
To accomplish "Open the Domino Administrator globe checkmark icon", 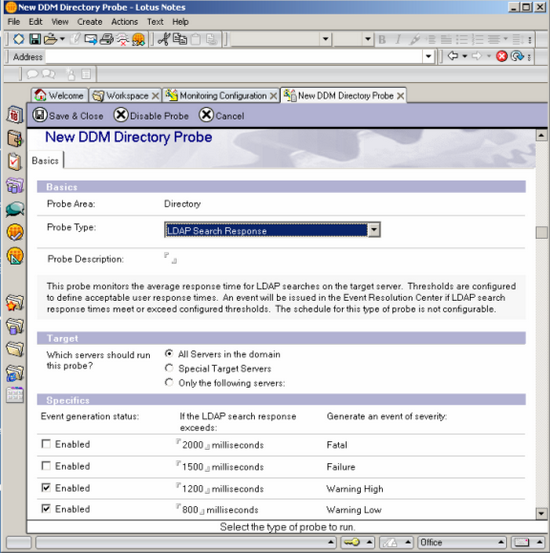I will pos(15,232).
